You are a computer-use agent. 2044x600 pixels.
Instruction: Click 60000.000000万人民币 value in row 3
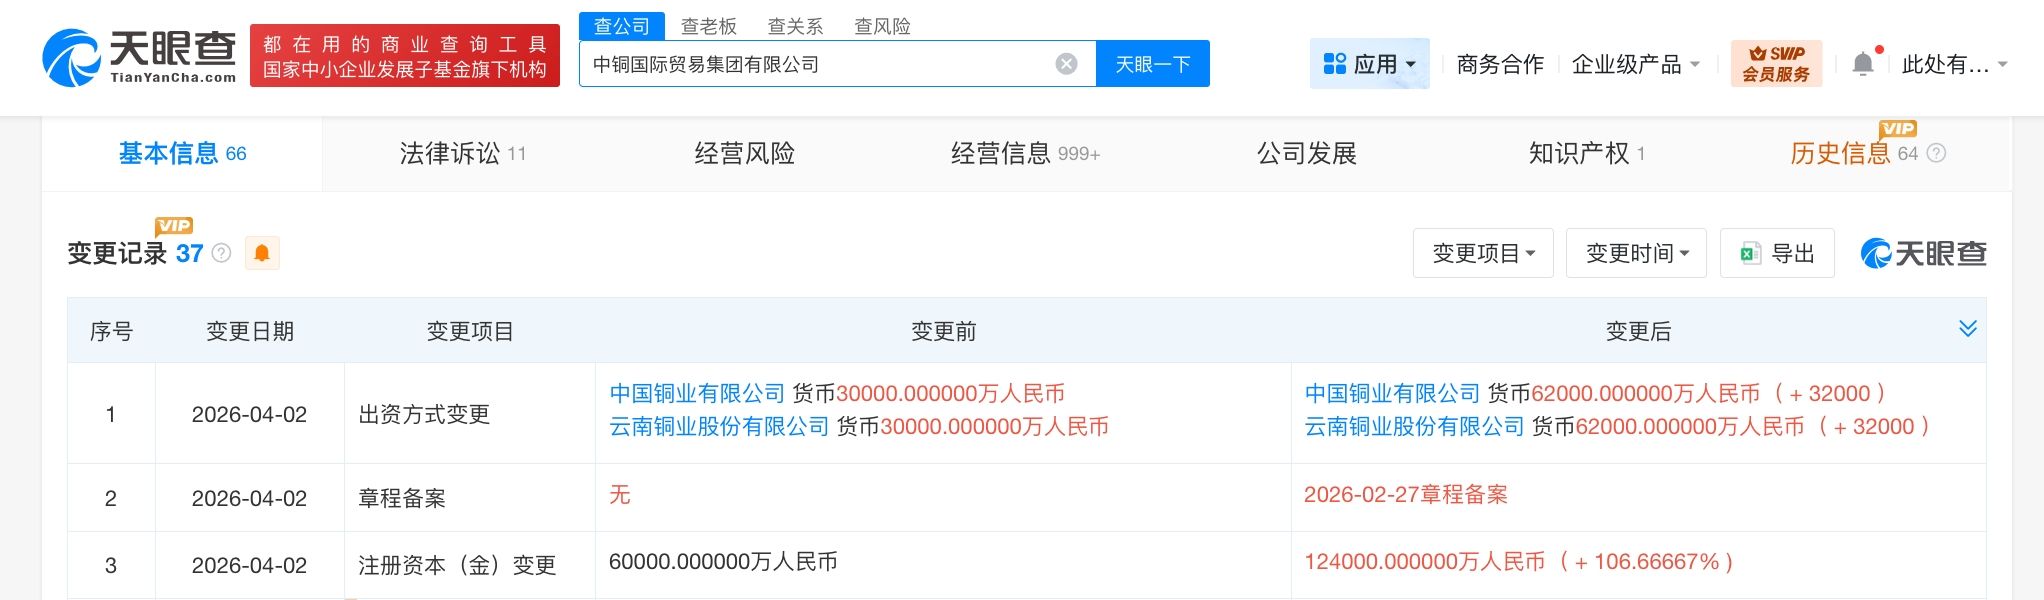point(723,562)
